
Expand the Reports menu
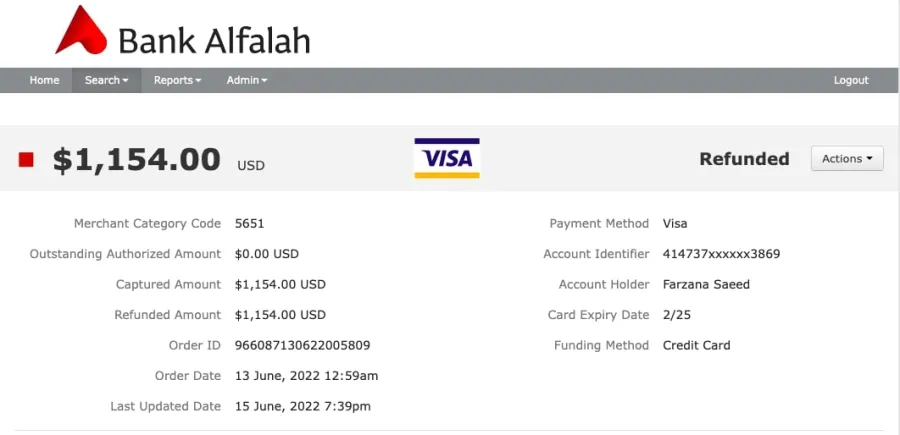(x=177, y=80)
